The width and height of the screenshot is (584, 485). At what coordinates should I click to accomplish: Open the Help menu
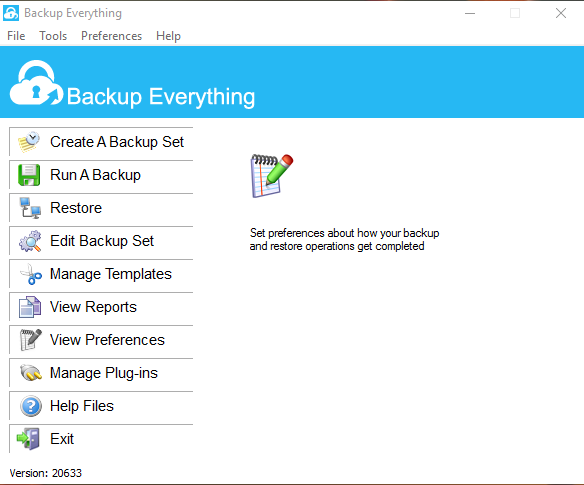click(x=168, y=36)
